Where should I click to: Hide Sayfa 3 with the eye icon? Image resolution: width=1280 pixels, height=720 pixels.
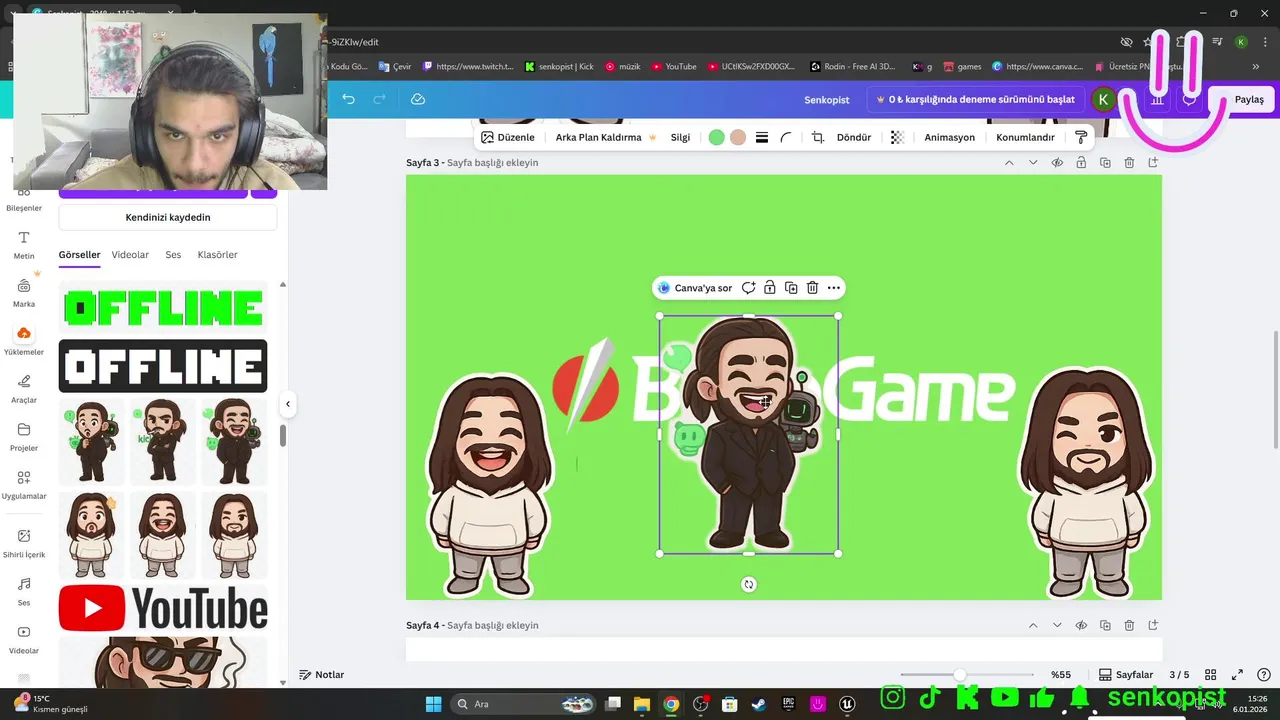point(1057,163)
